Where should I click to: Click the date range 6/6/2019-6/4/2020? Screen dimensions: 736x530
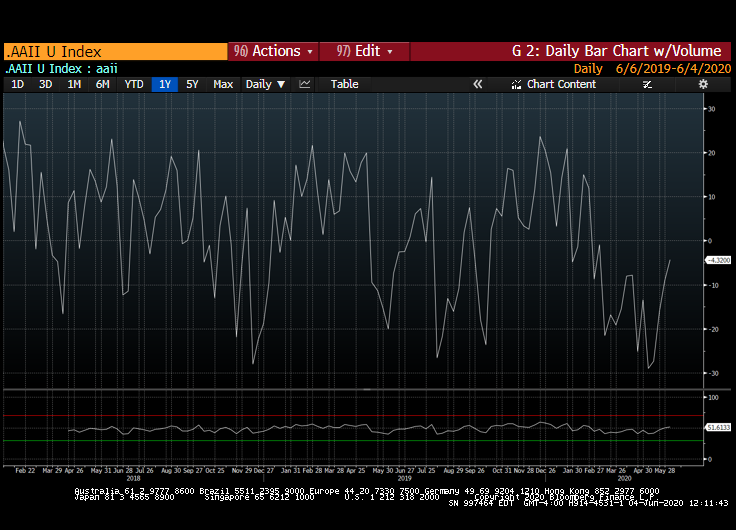click(x=673, y=69)
